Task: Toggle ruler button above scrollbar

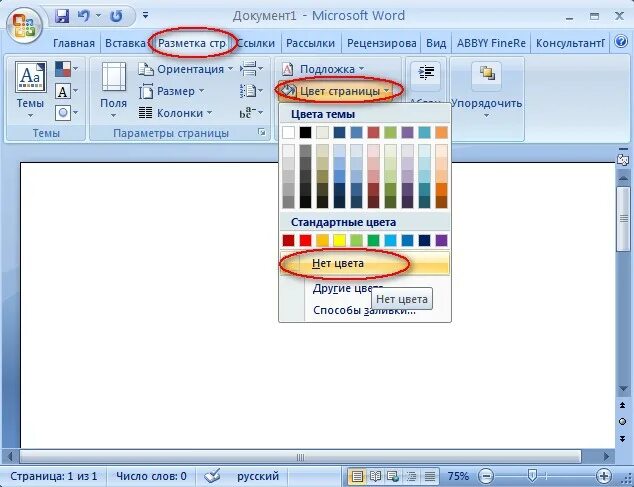Action: pyautogui.click(x=623, y=159)
